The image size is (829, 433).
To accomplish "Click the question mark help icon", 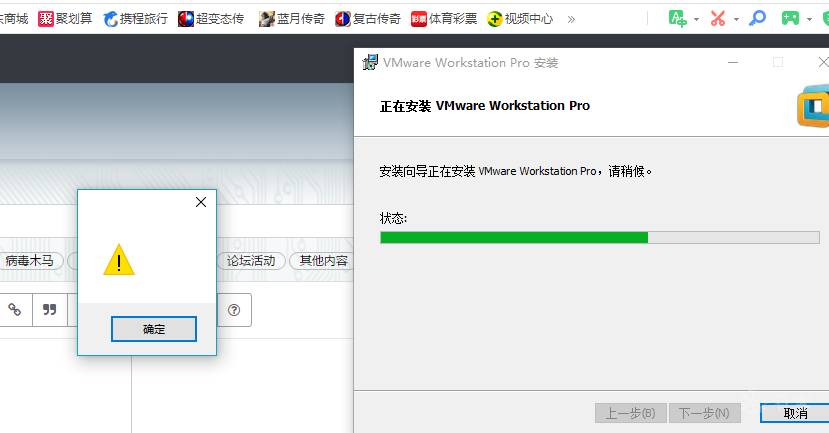I will tap(234, 310).
